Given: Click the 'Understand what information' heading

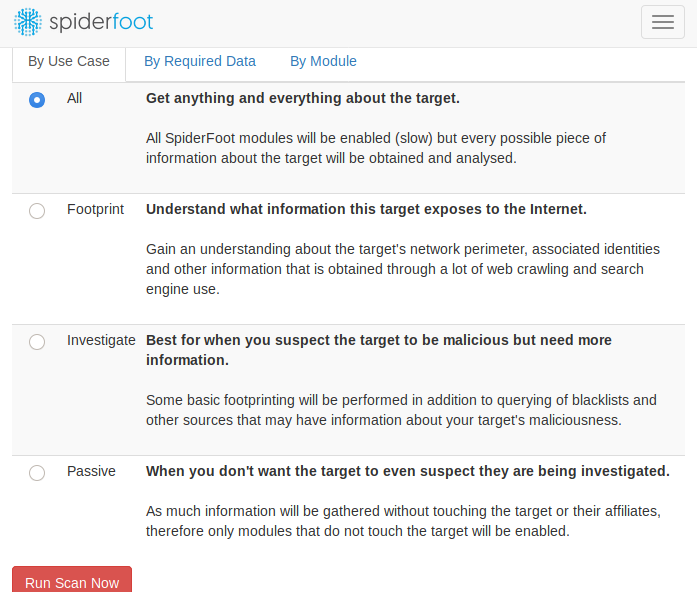Looking at the screenshot, I should (366, 209).
